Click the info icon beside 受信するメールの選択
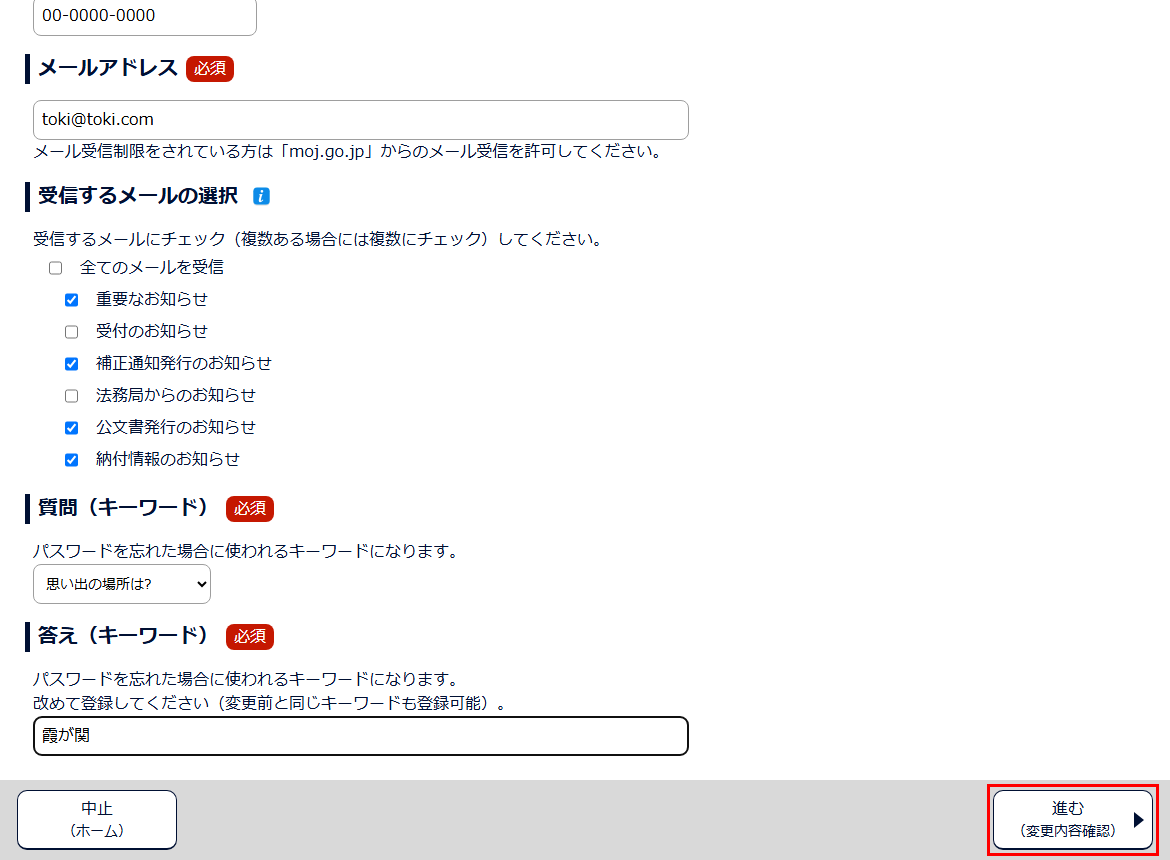Screen dimensions: 1170x860 261,196
